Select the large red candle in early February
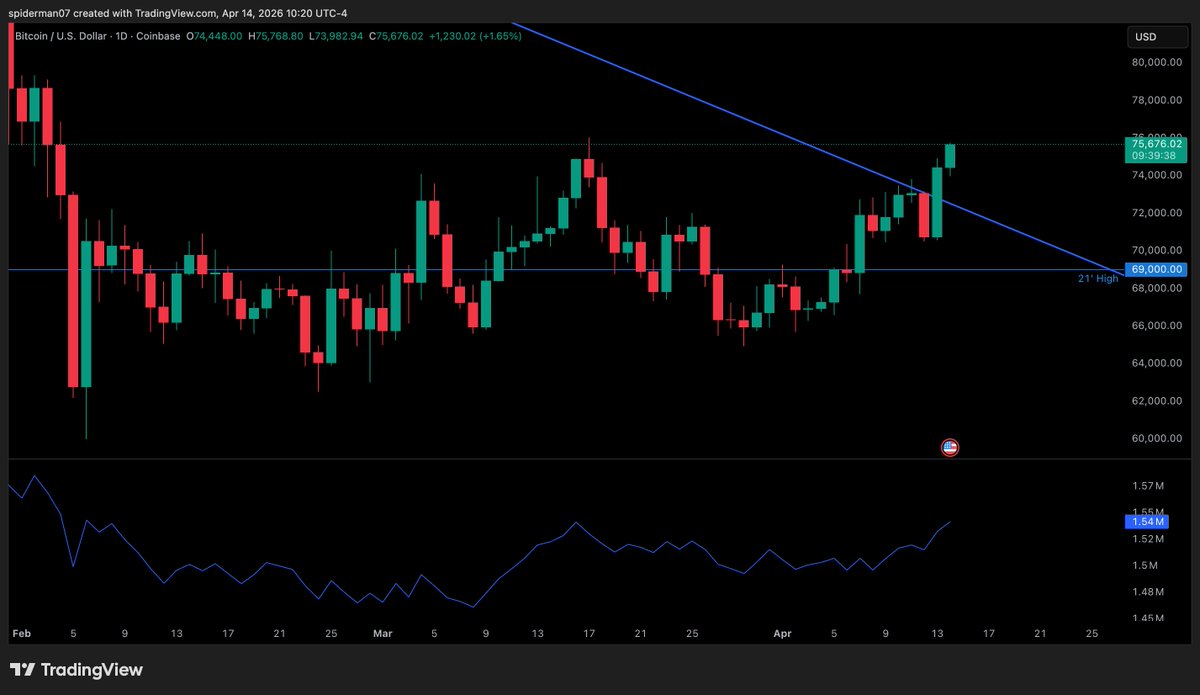Screen dimensions: 1200x695 tap(73, 290)
